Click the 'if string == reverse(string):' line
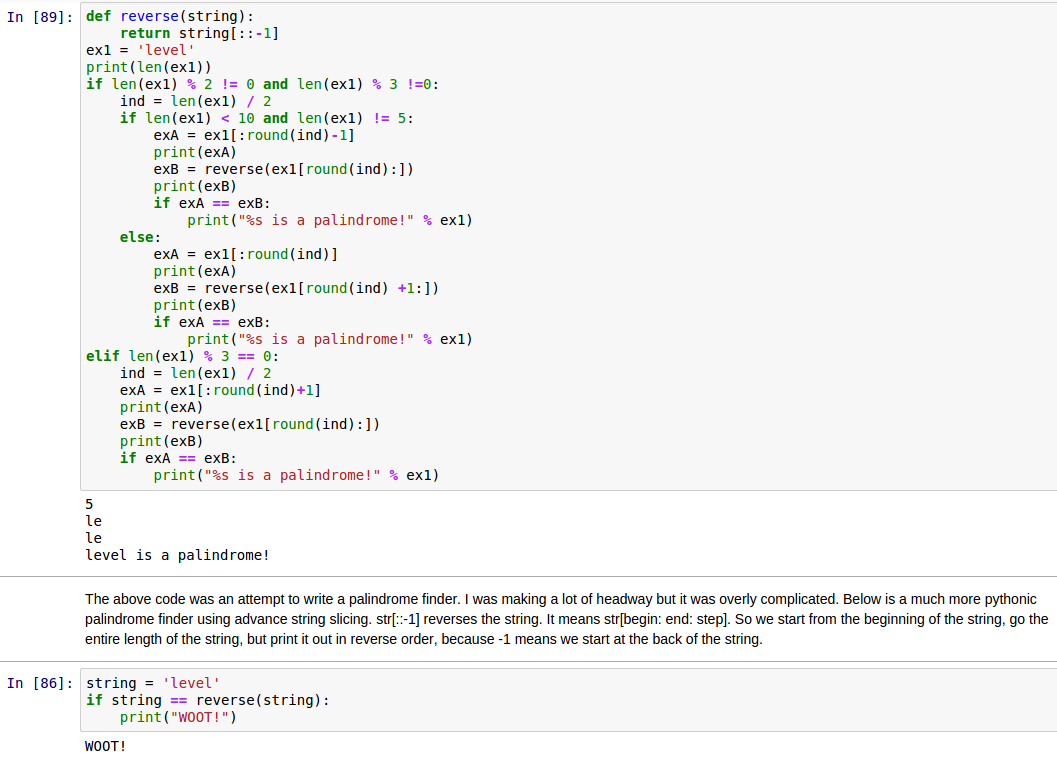Viewport: 1057px width, 765px height. 208,700
